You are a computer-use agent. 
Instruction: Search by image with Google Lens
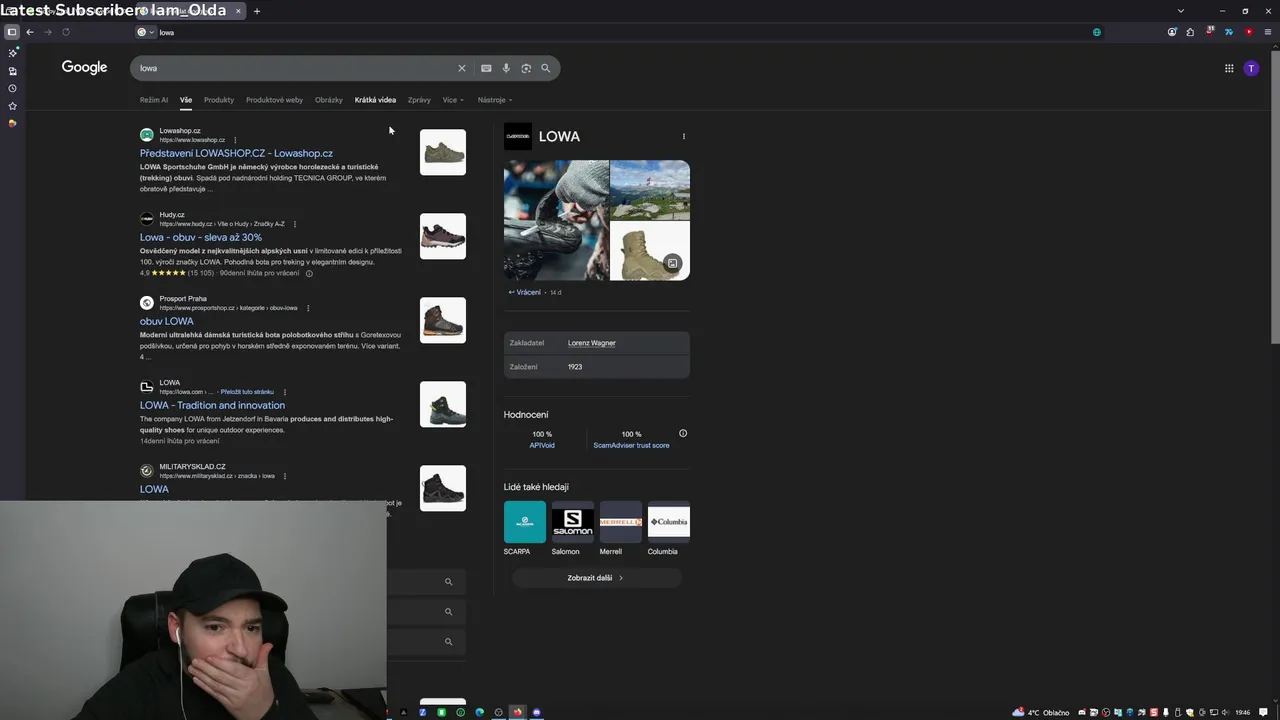tap(526, 68)
